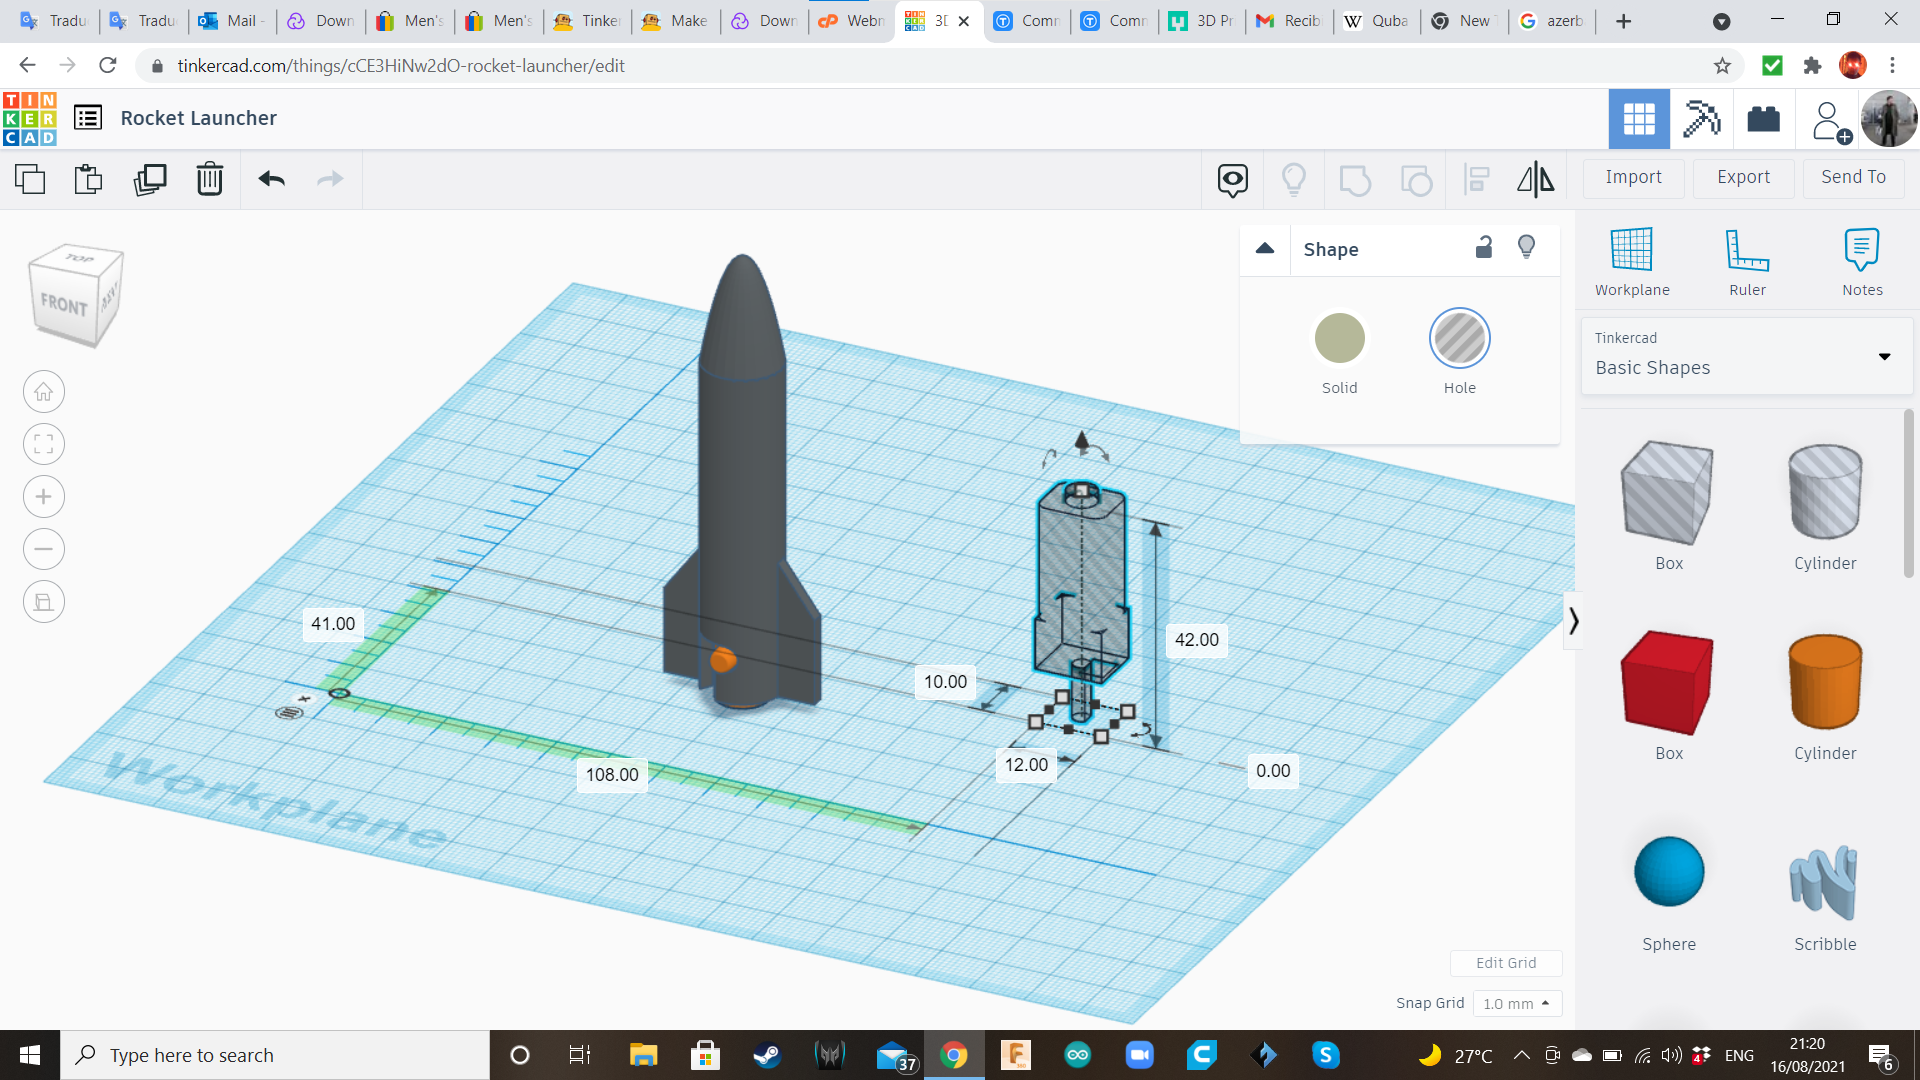Toggle shape visibility with the lightbulb icon
1920x1080 pixels.
pos(1526,247)
